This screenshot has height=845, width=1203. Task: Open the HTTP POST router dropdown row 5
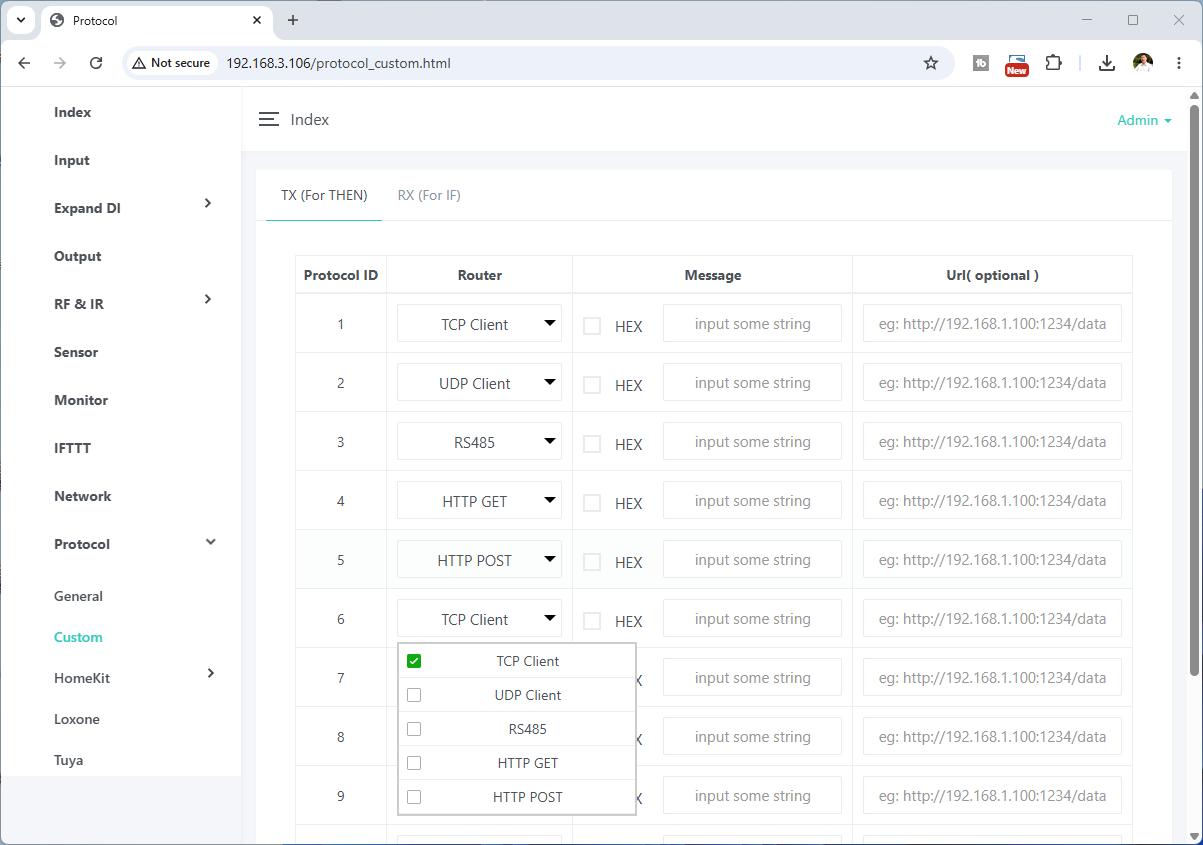(479, 560)
